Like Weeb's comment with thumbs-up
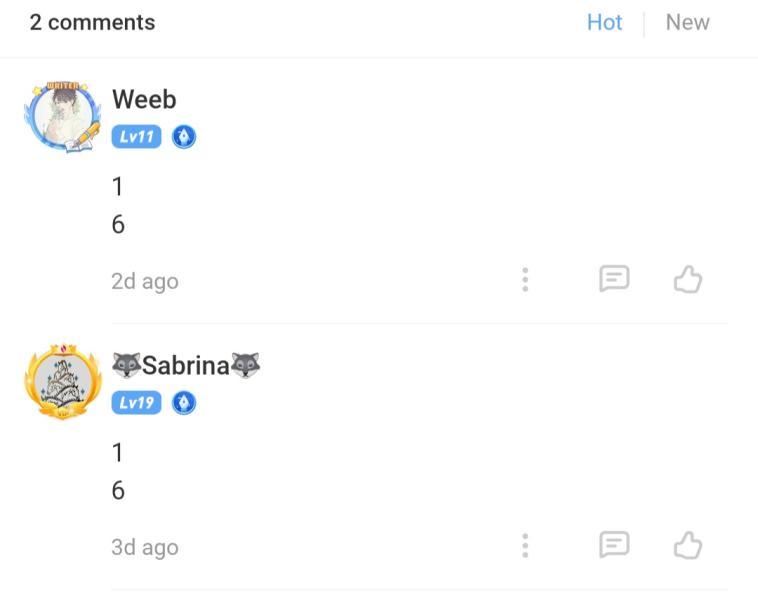Image resolution: width=758 pixels, height=600 pixels. tap(688, 279)
